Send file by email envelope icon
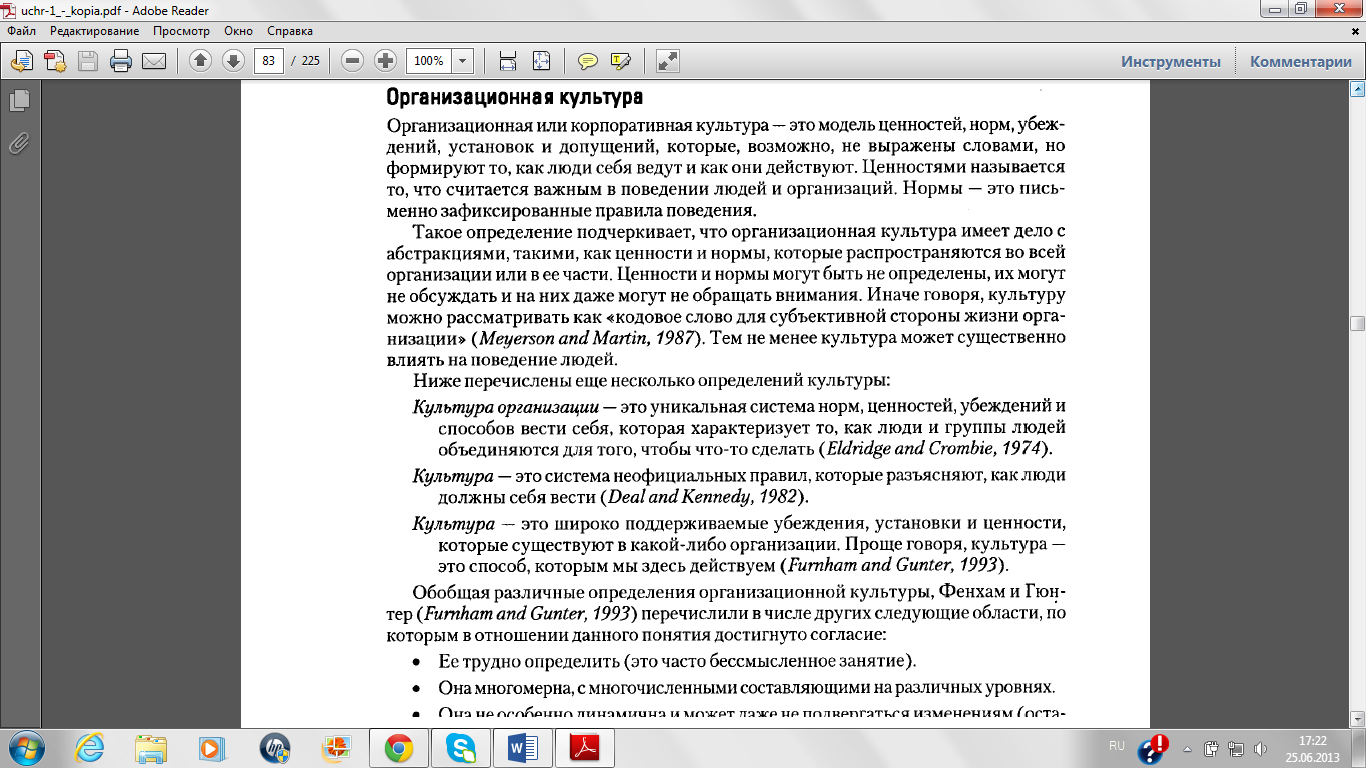Screen dimensions: 1366x768 154,61
